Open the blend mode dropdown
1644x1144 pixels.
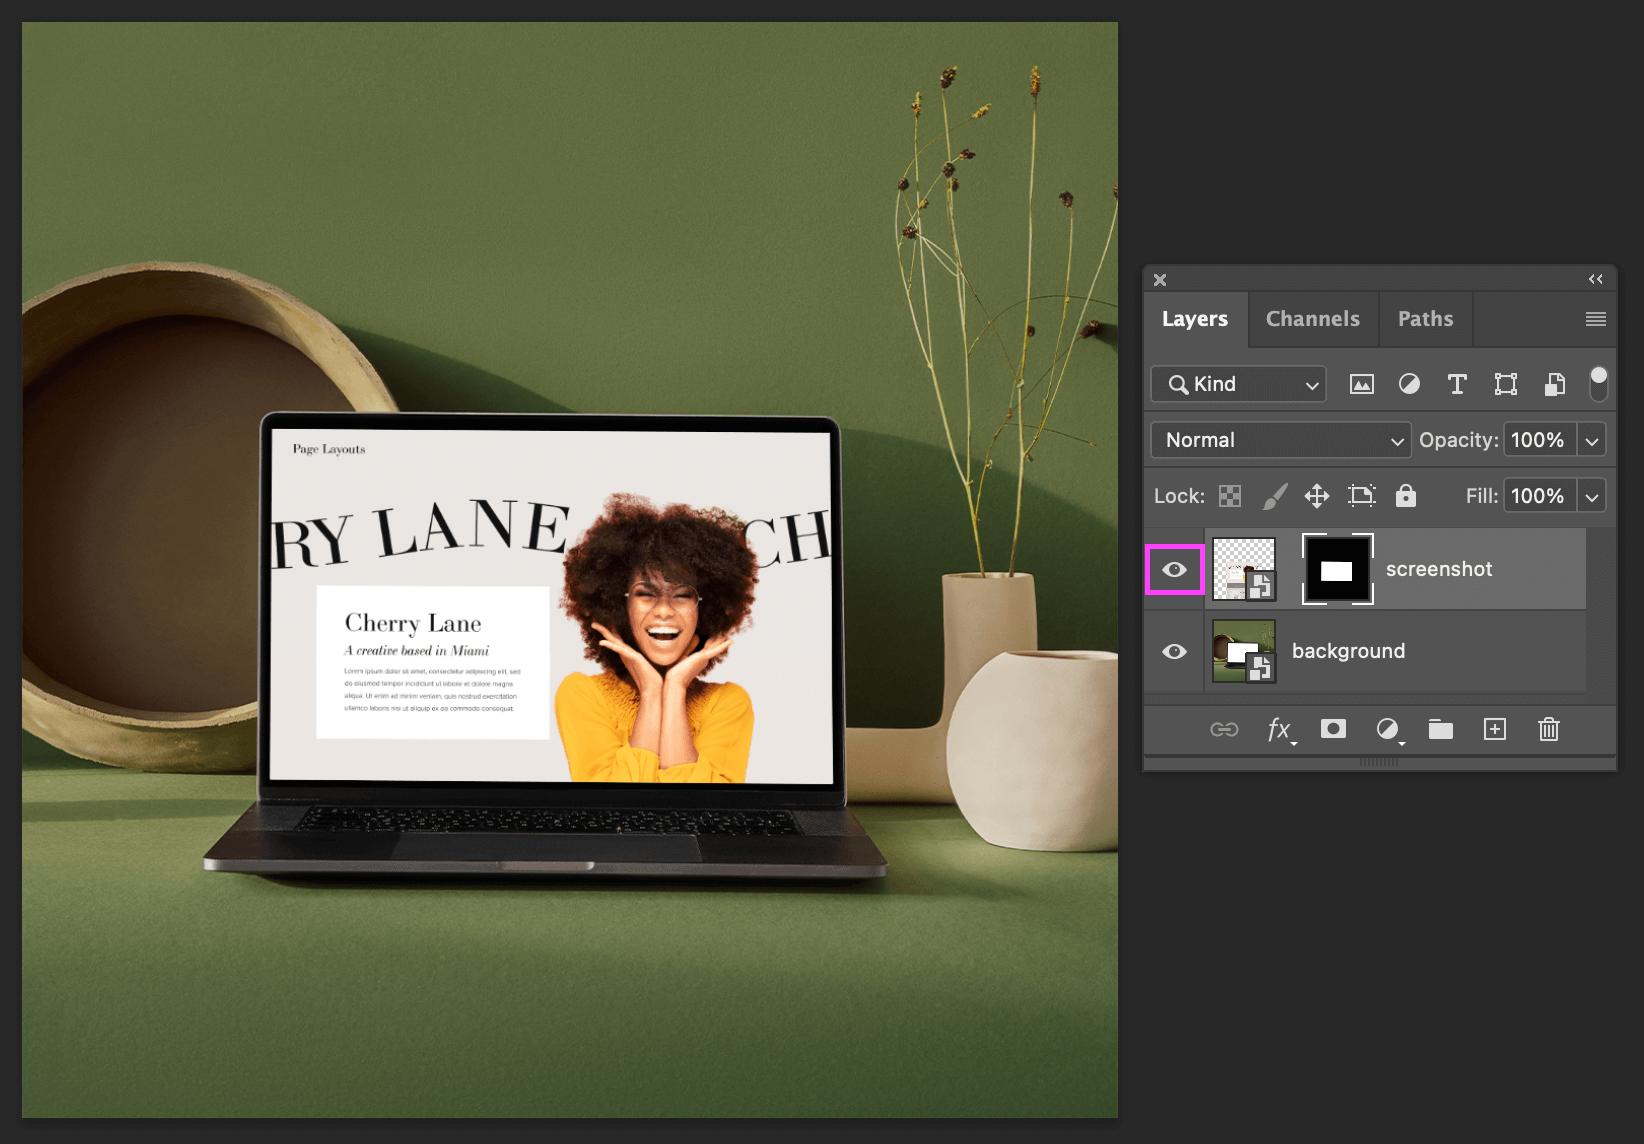[x=1280, y=440]
